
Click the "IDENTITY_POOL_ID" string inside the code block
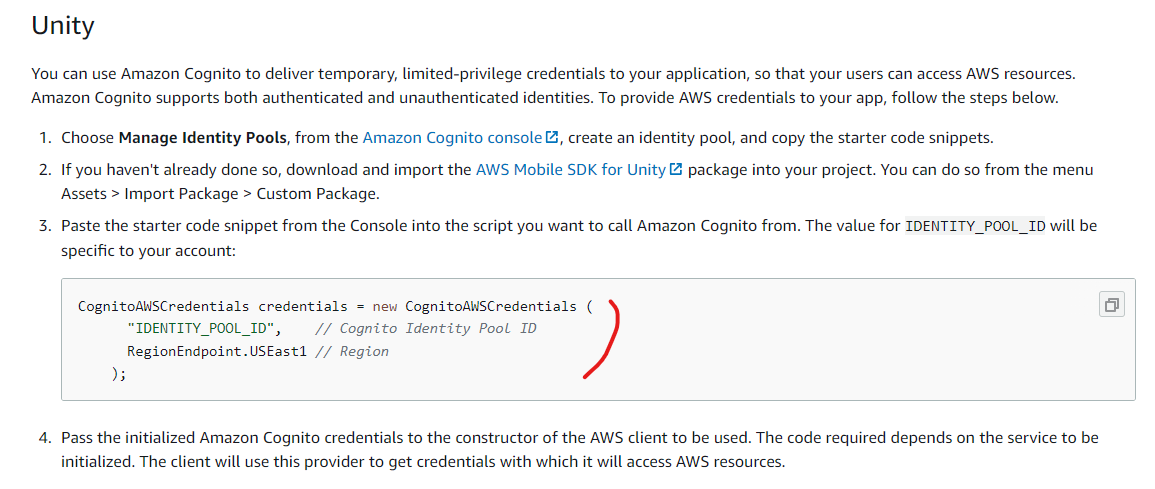pyautogui.click(x=204, y=328)
